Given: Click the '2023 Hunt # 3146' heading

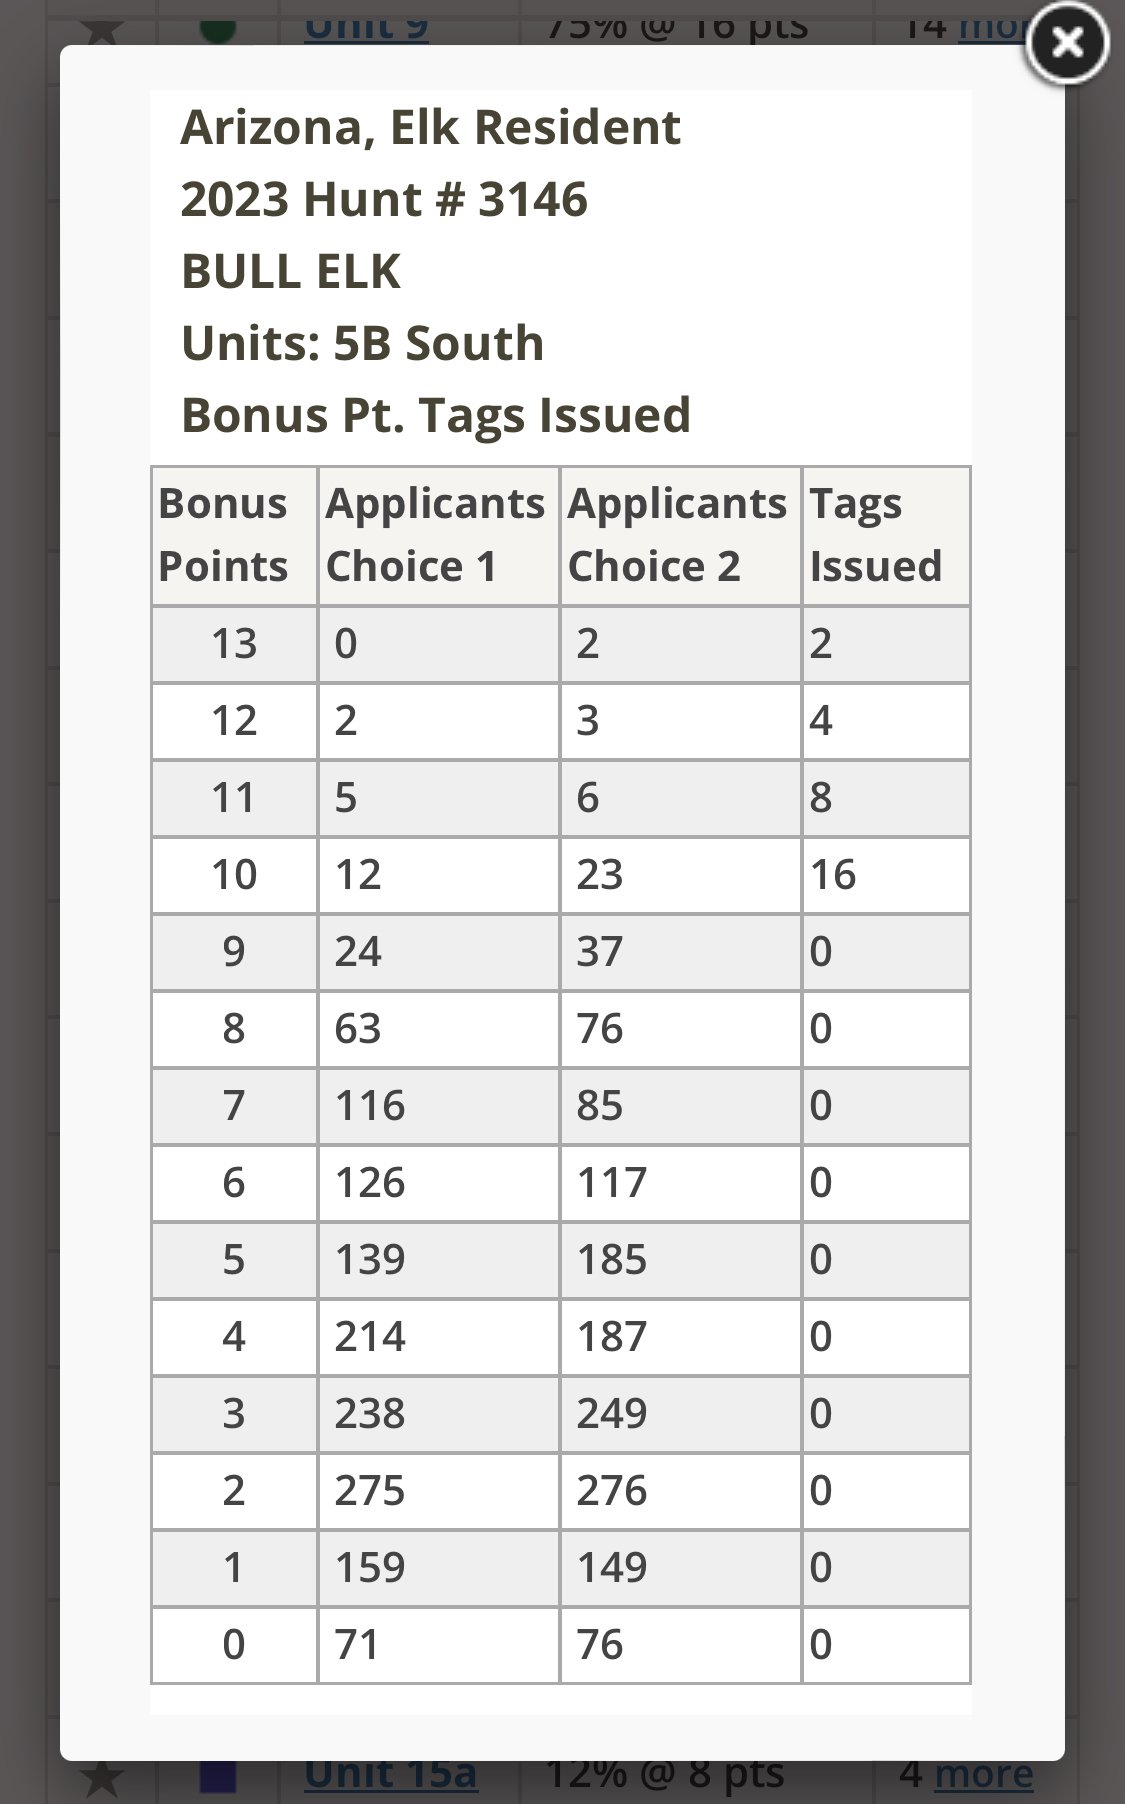Looking at the screenshot, I should pos(384,199).
